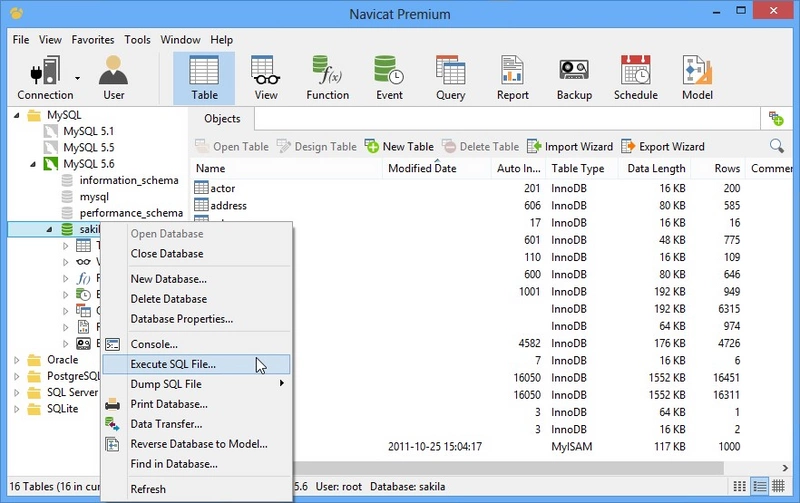Image resolution: width=800 pixels, height=503 pixels.
Task: Open the Event toolbar icon
Action: click(389, 78)
